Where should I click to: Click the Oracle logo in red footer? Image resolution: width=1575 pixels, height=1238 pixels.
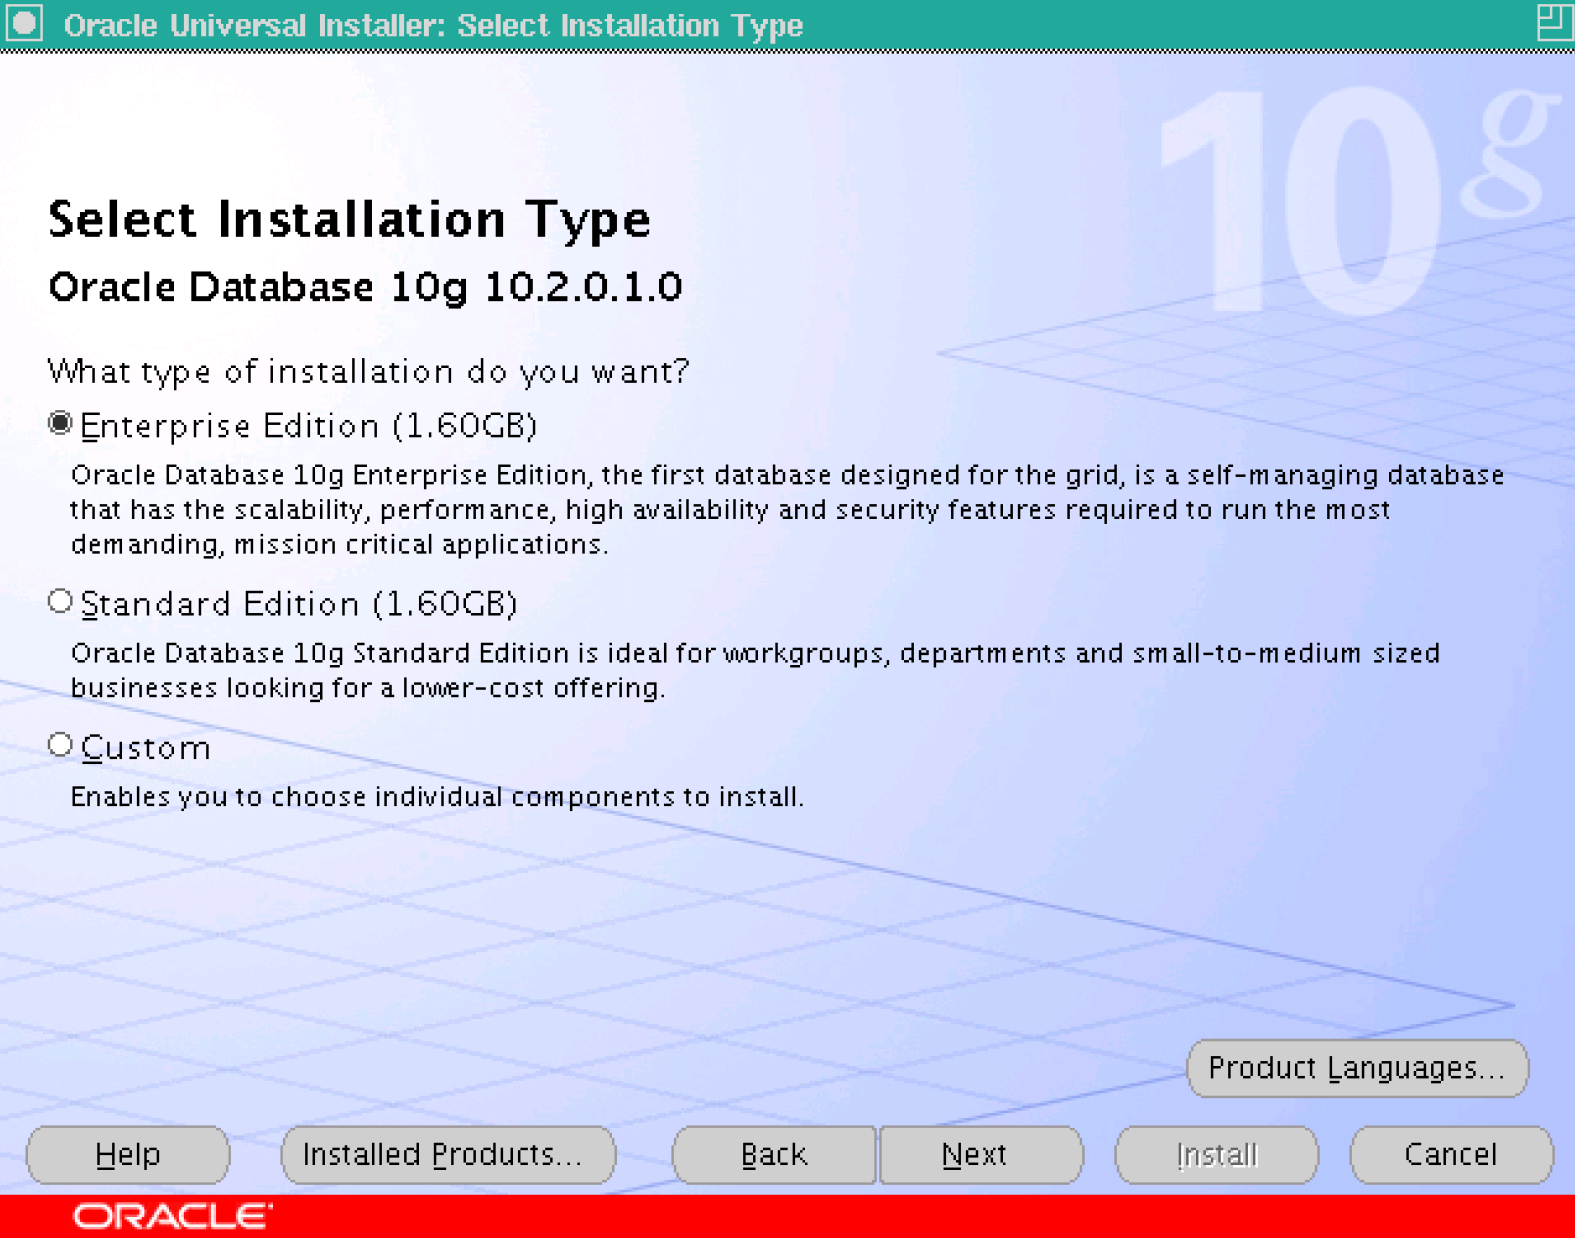point(172,1216)
